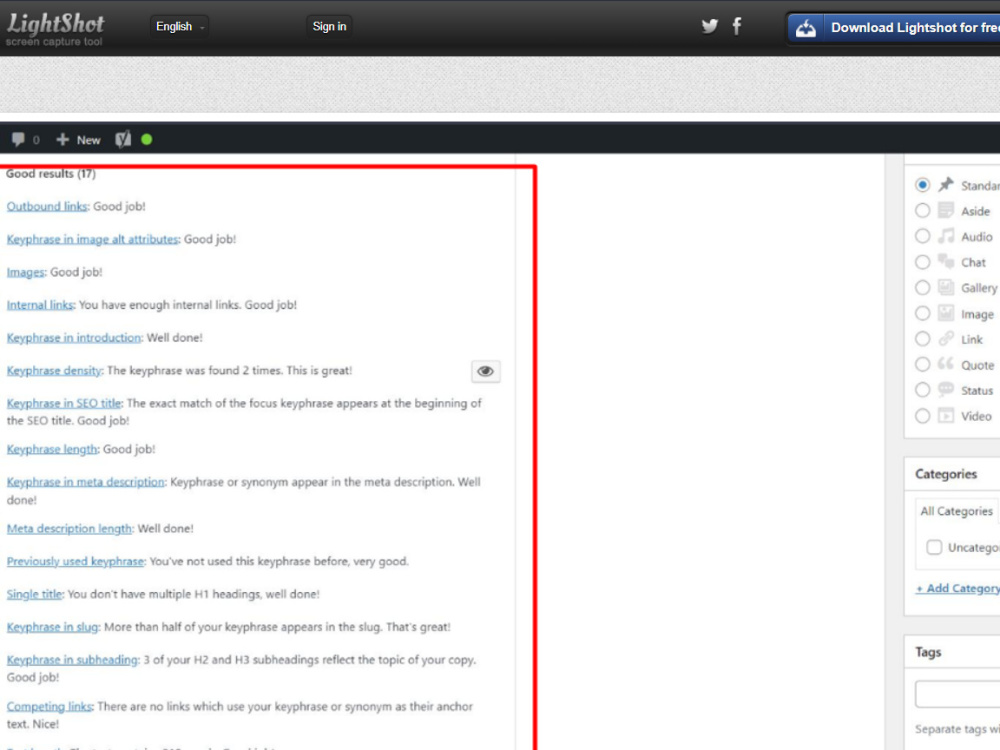Viewport: 1000px width, 750px height.
Task: Click the Chat format icon
Action: [x=946, y=261]
